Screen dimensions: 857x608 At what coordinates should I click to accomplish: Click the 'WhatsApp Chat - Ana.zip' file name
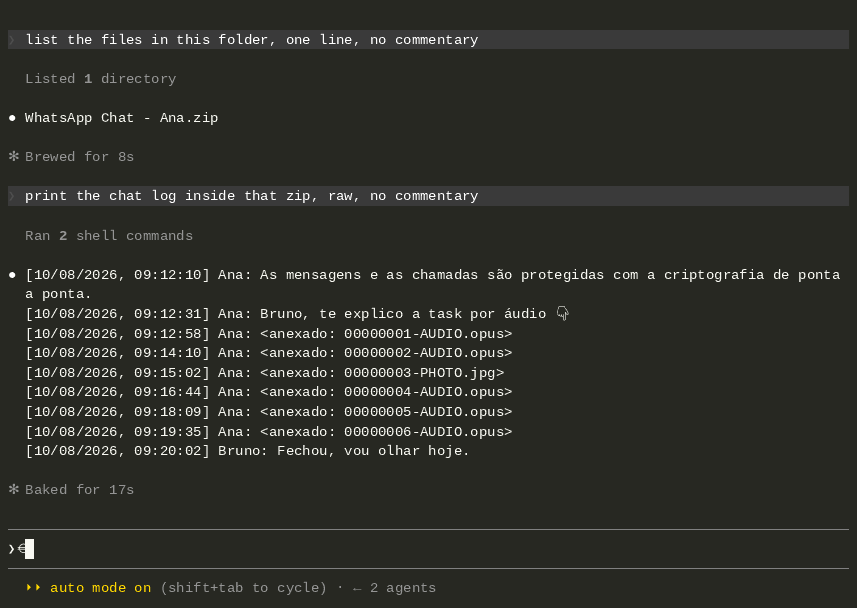pyautogui.click(x=121, y=118)
